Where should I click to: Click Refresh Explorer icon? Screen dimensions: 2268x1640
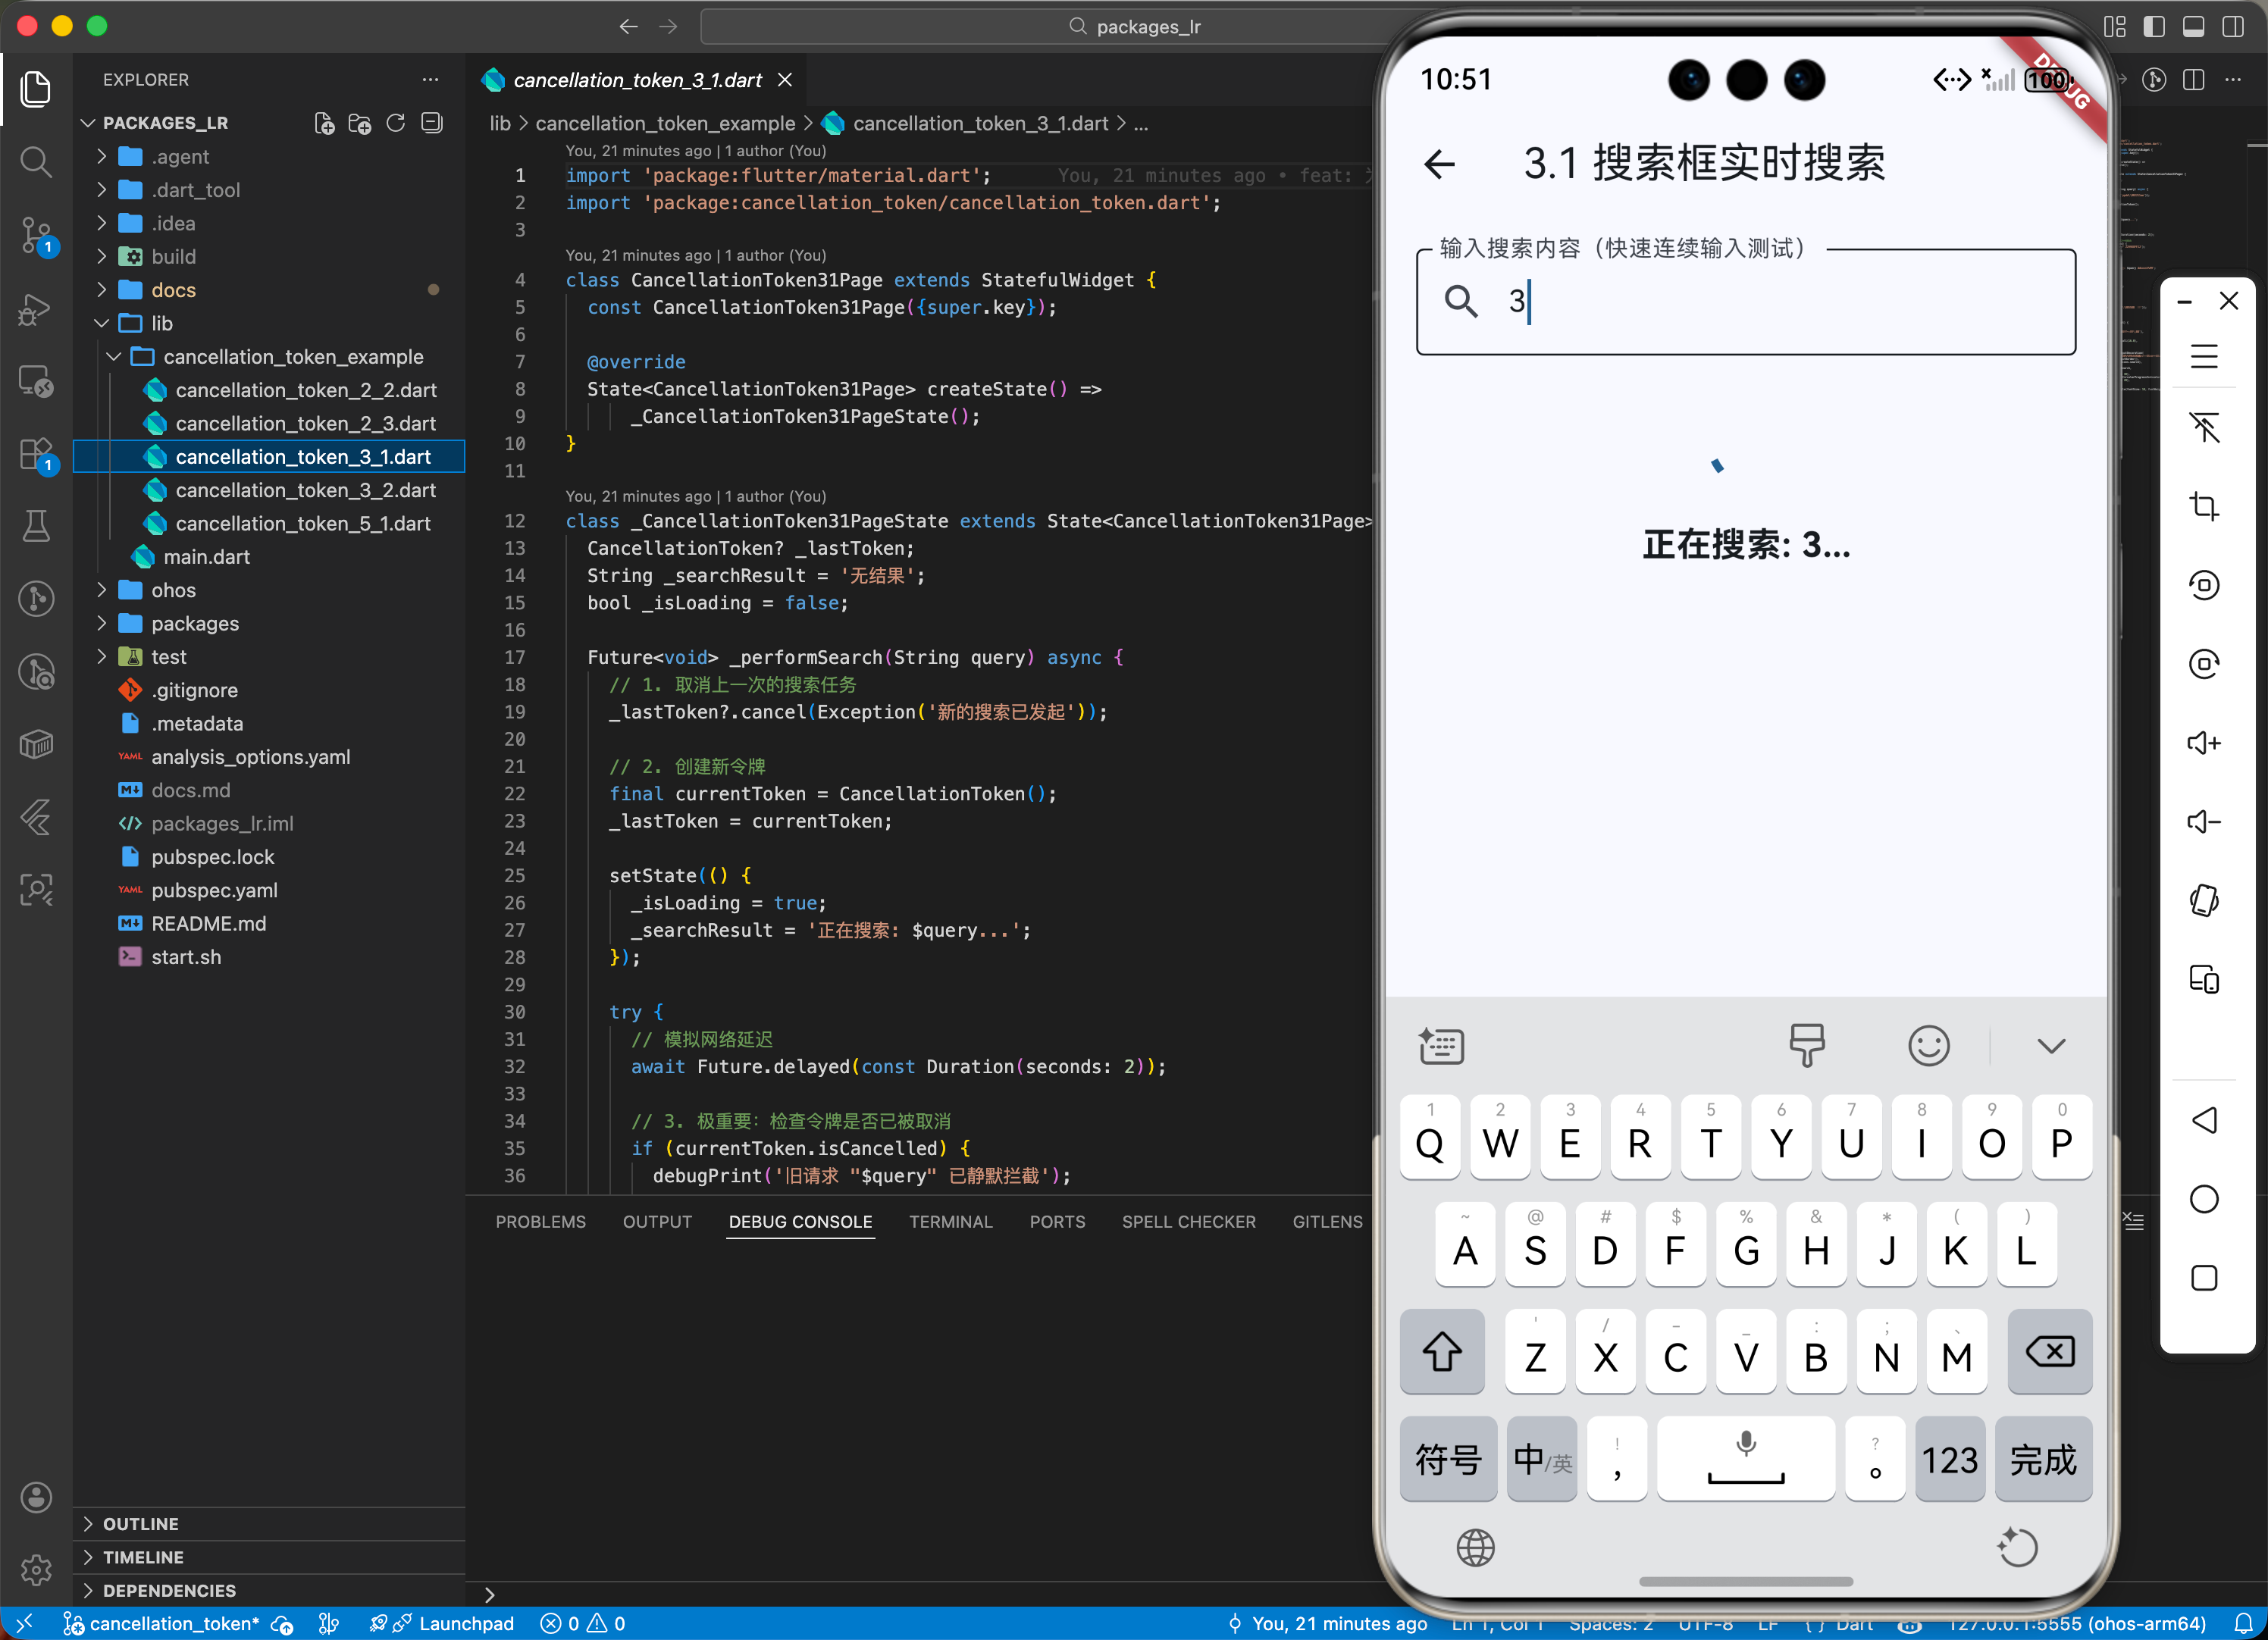pos(396,123)
